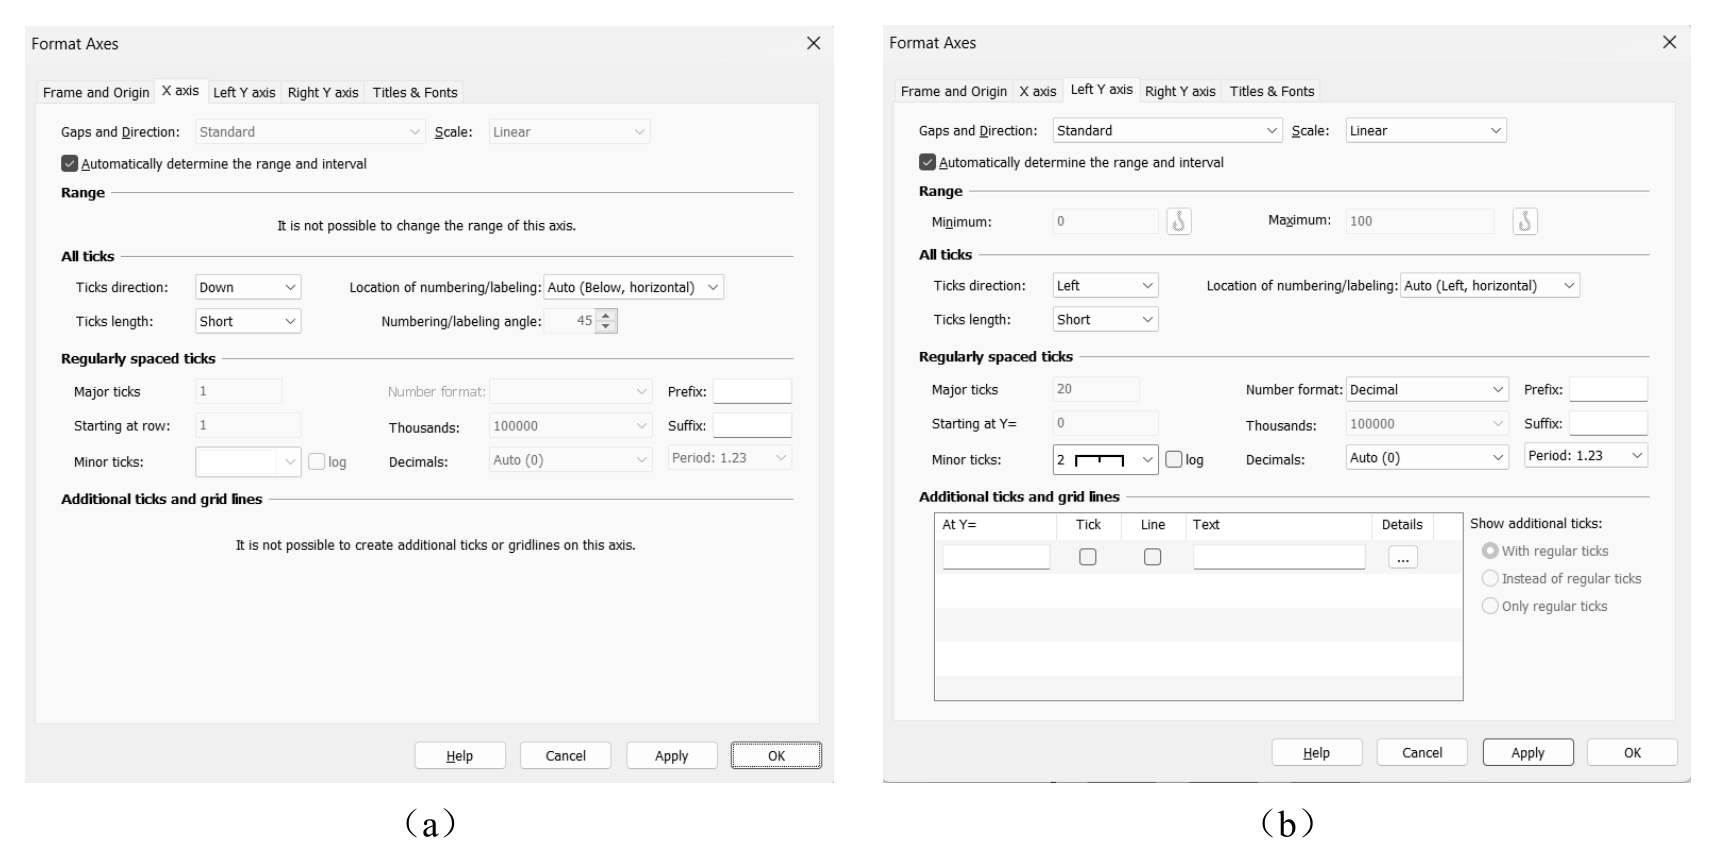
Task: Switch to Right Y axis tab in dialog (a)
Action: click(x=323, y=92)
